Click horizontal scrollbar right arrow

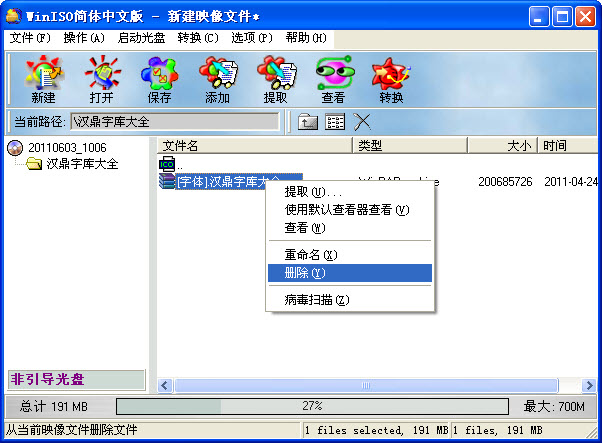pyautogui.click(x=589, y=385)
